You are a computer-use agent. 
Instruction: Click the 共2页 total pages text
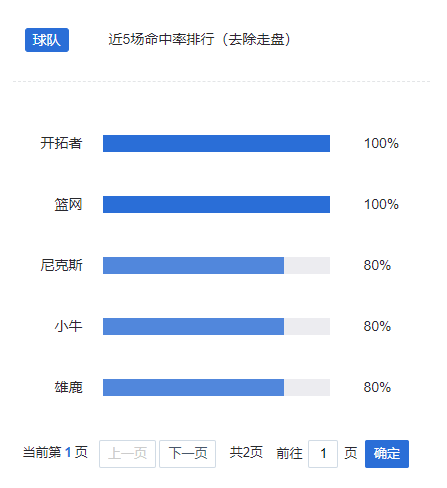point(246,453)
